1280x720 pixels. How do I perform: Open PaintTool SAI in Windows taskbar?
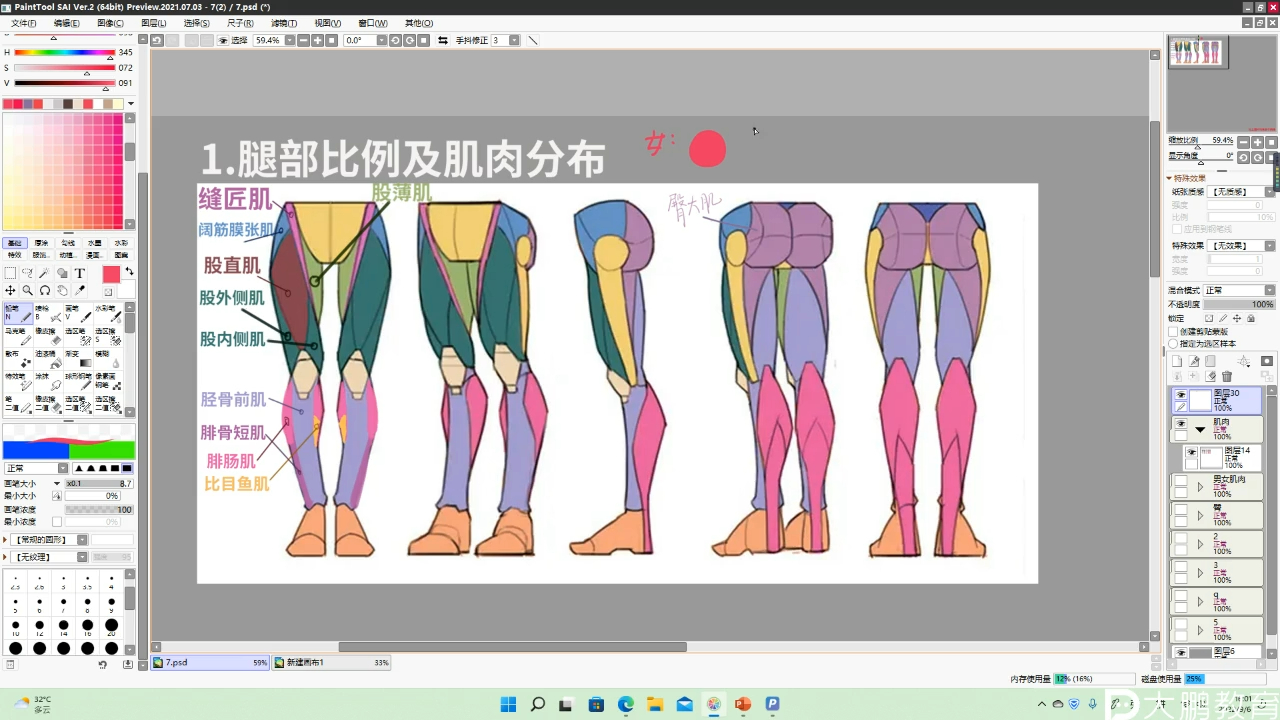(x=713, y=704)
